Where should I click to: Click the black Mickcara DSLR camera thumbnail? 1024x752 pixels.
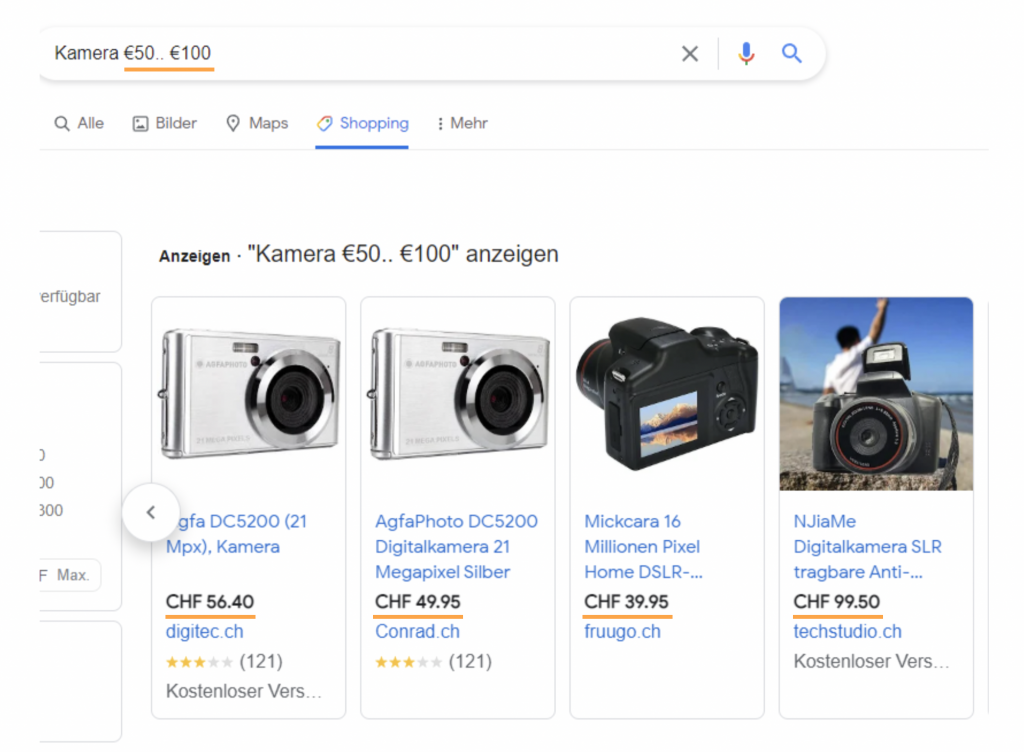tap(667, 394)
